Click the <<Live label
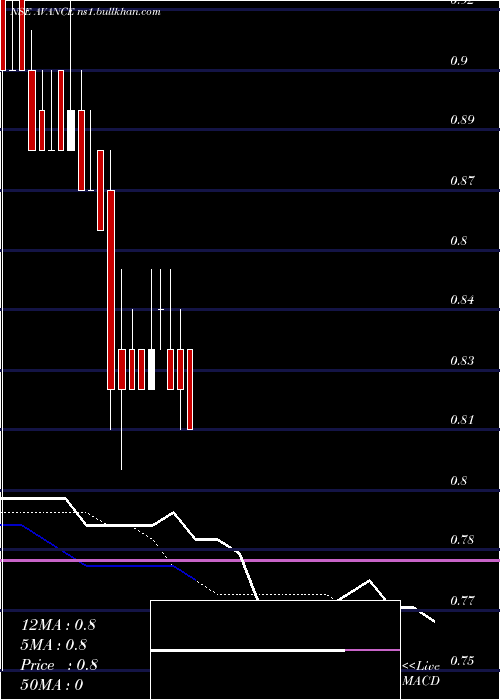Screen dimensions: 500x700 421,666
